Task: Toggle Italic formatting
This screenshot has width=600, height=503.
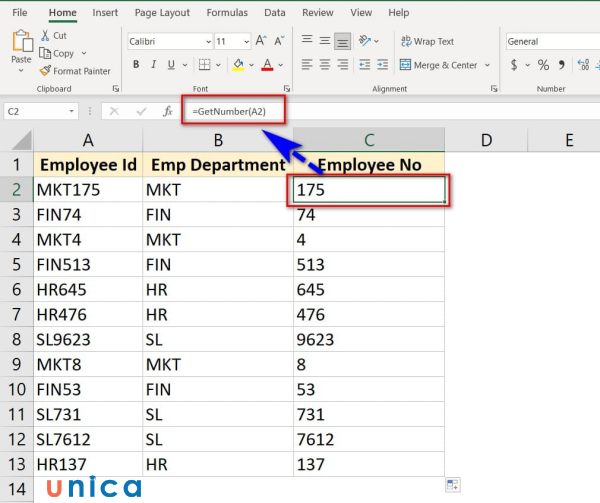Action: [x=153, y=65]
